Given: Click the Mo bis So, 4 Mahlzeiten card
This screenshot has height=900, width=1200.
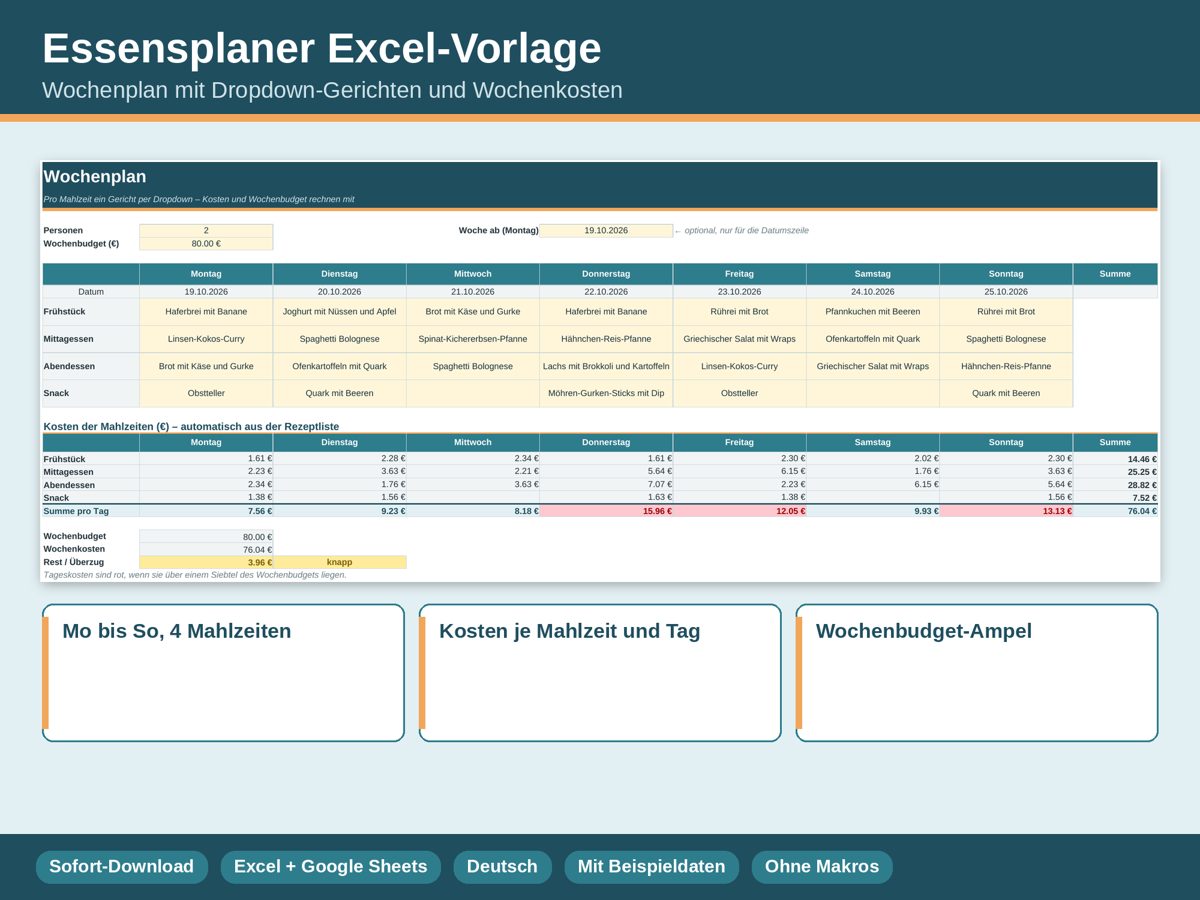Looking at the screenshot, I should click(x=223, y=673).
